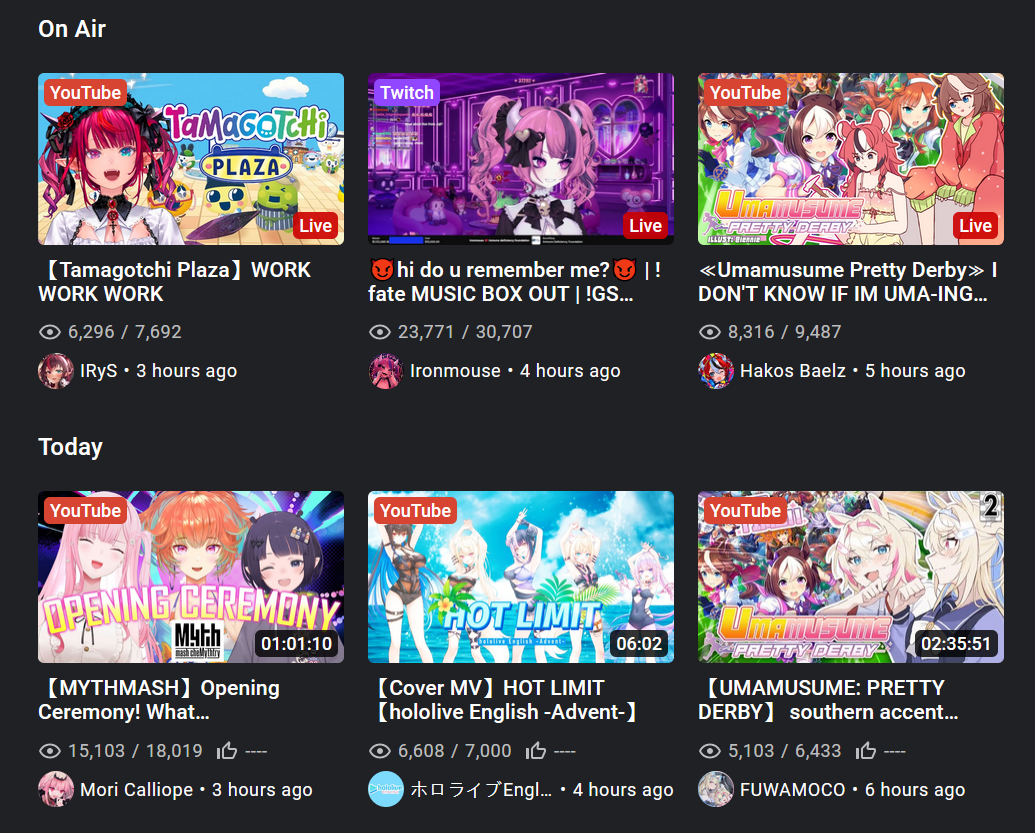1035x833 pixels.
Task: Click thumbs-up icon under FUWAMOCO Umamusume video
Action: click(865, 750)
